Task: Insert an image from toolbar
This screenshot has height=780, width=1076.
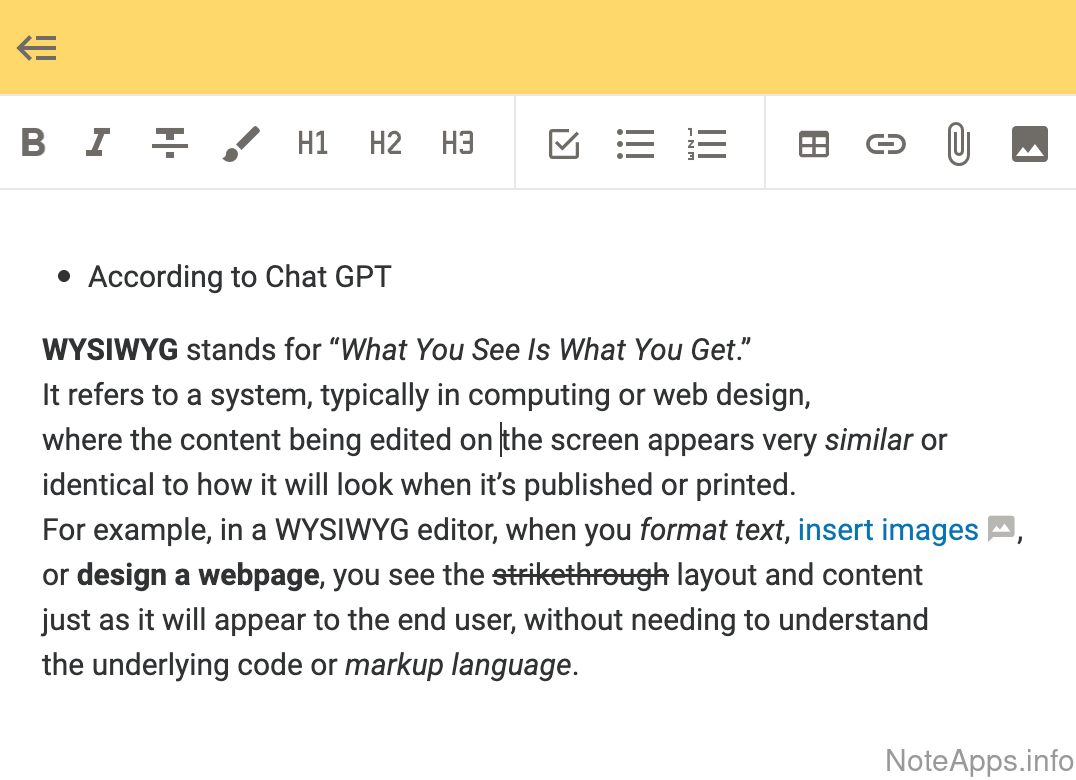Action: pos(1030,145)
